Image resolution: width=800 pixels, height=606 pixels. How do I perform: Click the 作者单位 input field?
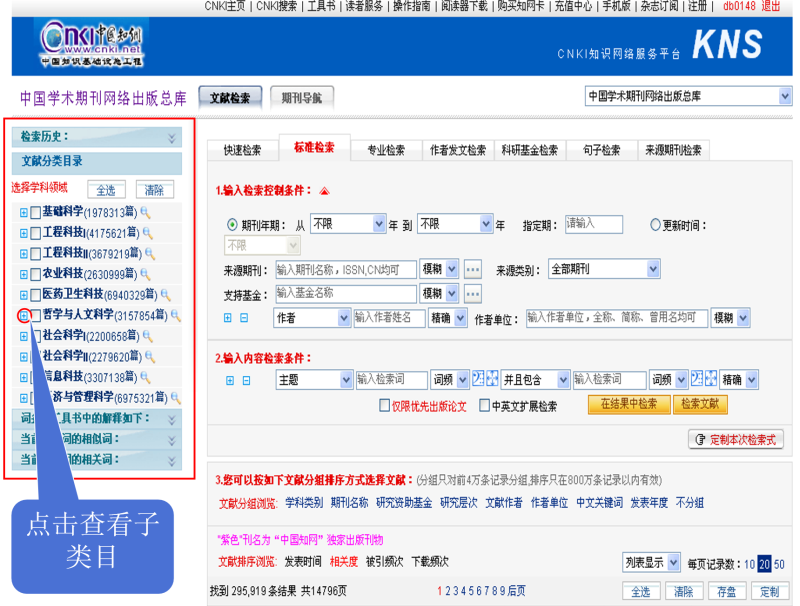tap(617, 318)
